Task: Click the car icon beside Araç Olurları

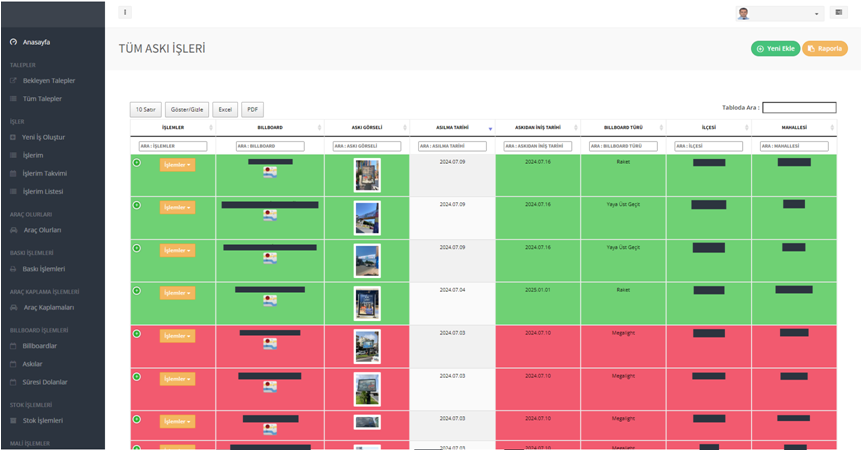Action: (13, 230)
